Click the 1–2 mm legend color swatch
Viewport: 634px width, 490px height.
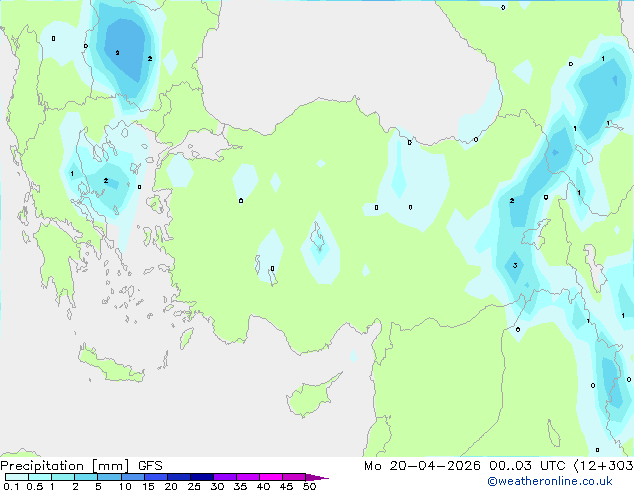63,477
